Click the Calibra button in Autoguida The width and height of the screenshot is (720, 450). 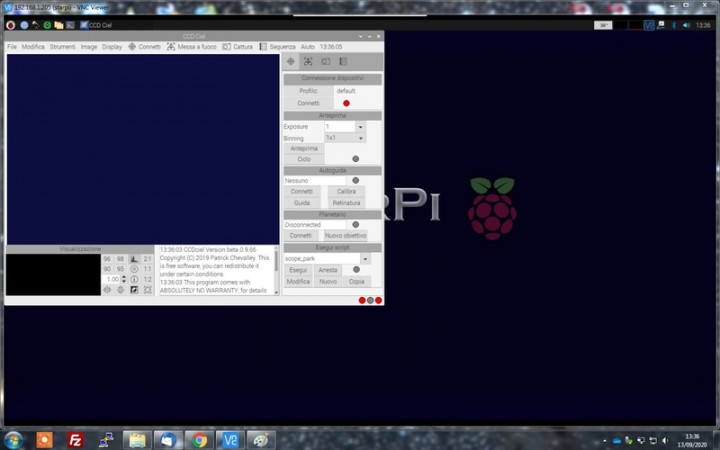346,191
